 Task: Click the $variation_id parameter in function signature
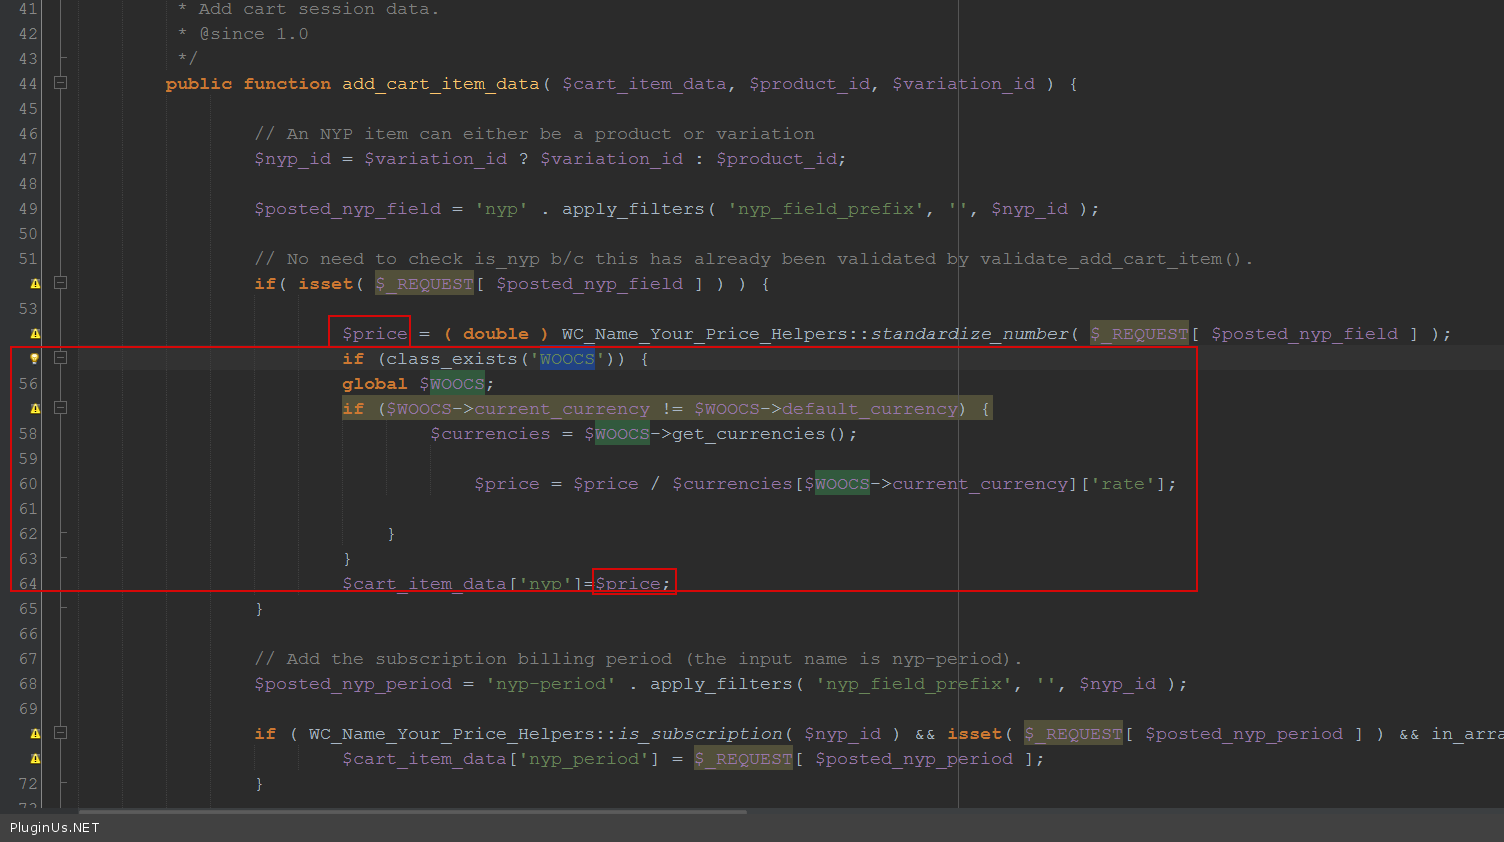(964, 84)
